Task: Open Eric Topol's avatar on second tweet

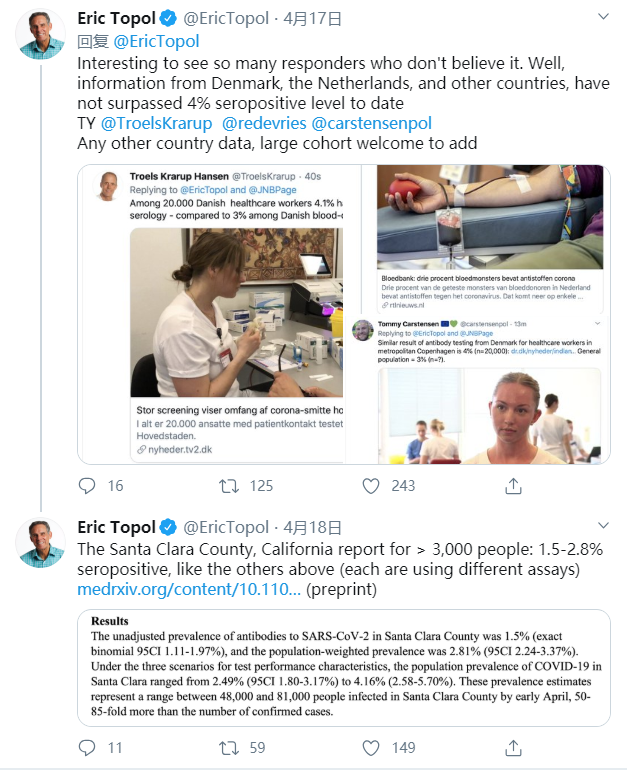Action: click(x=40, y=544)
